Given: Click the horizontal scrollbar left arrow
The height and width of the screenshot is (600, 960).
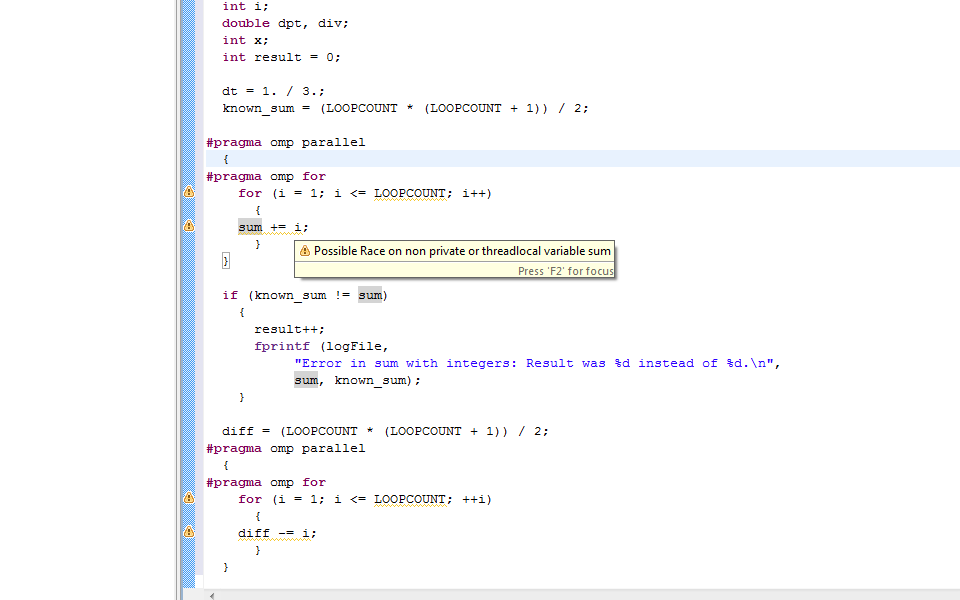Looking at the screenshot, I should pos(212,595).
